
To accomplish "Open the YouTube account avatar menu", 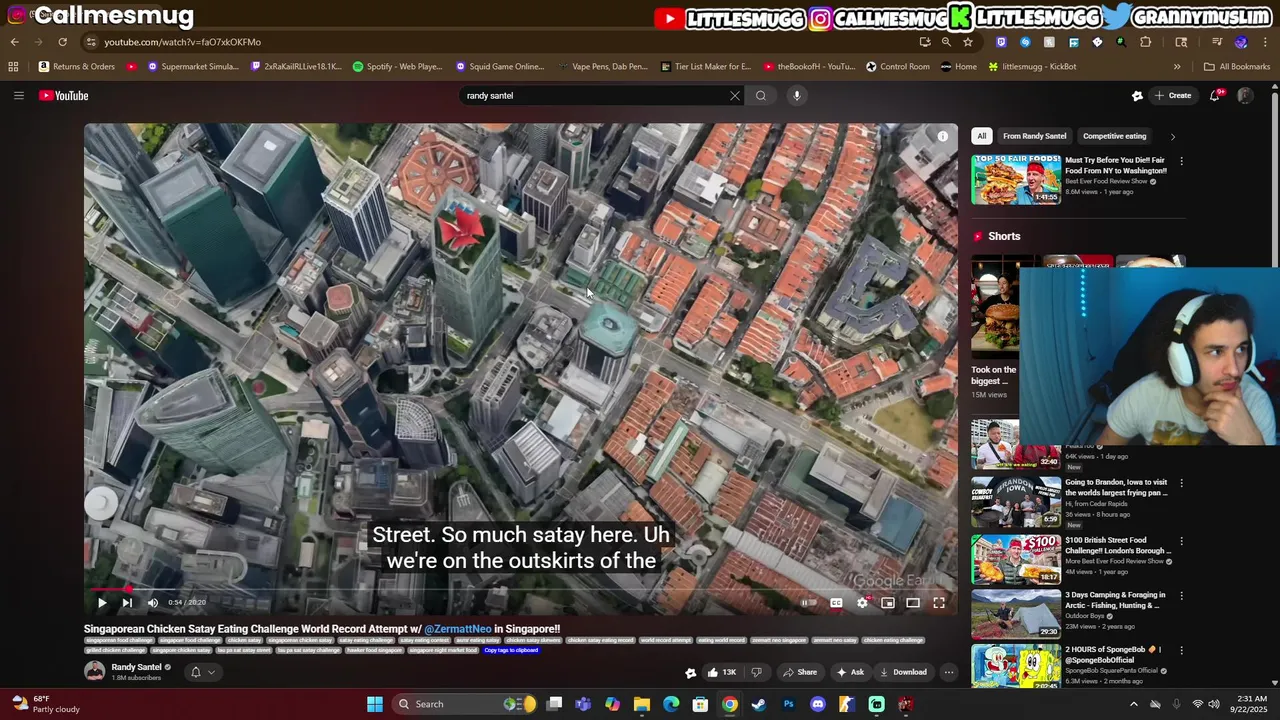I will pos(1245,96).
